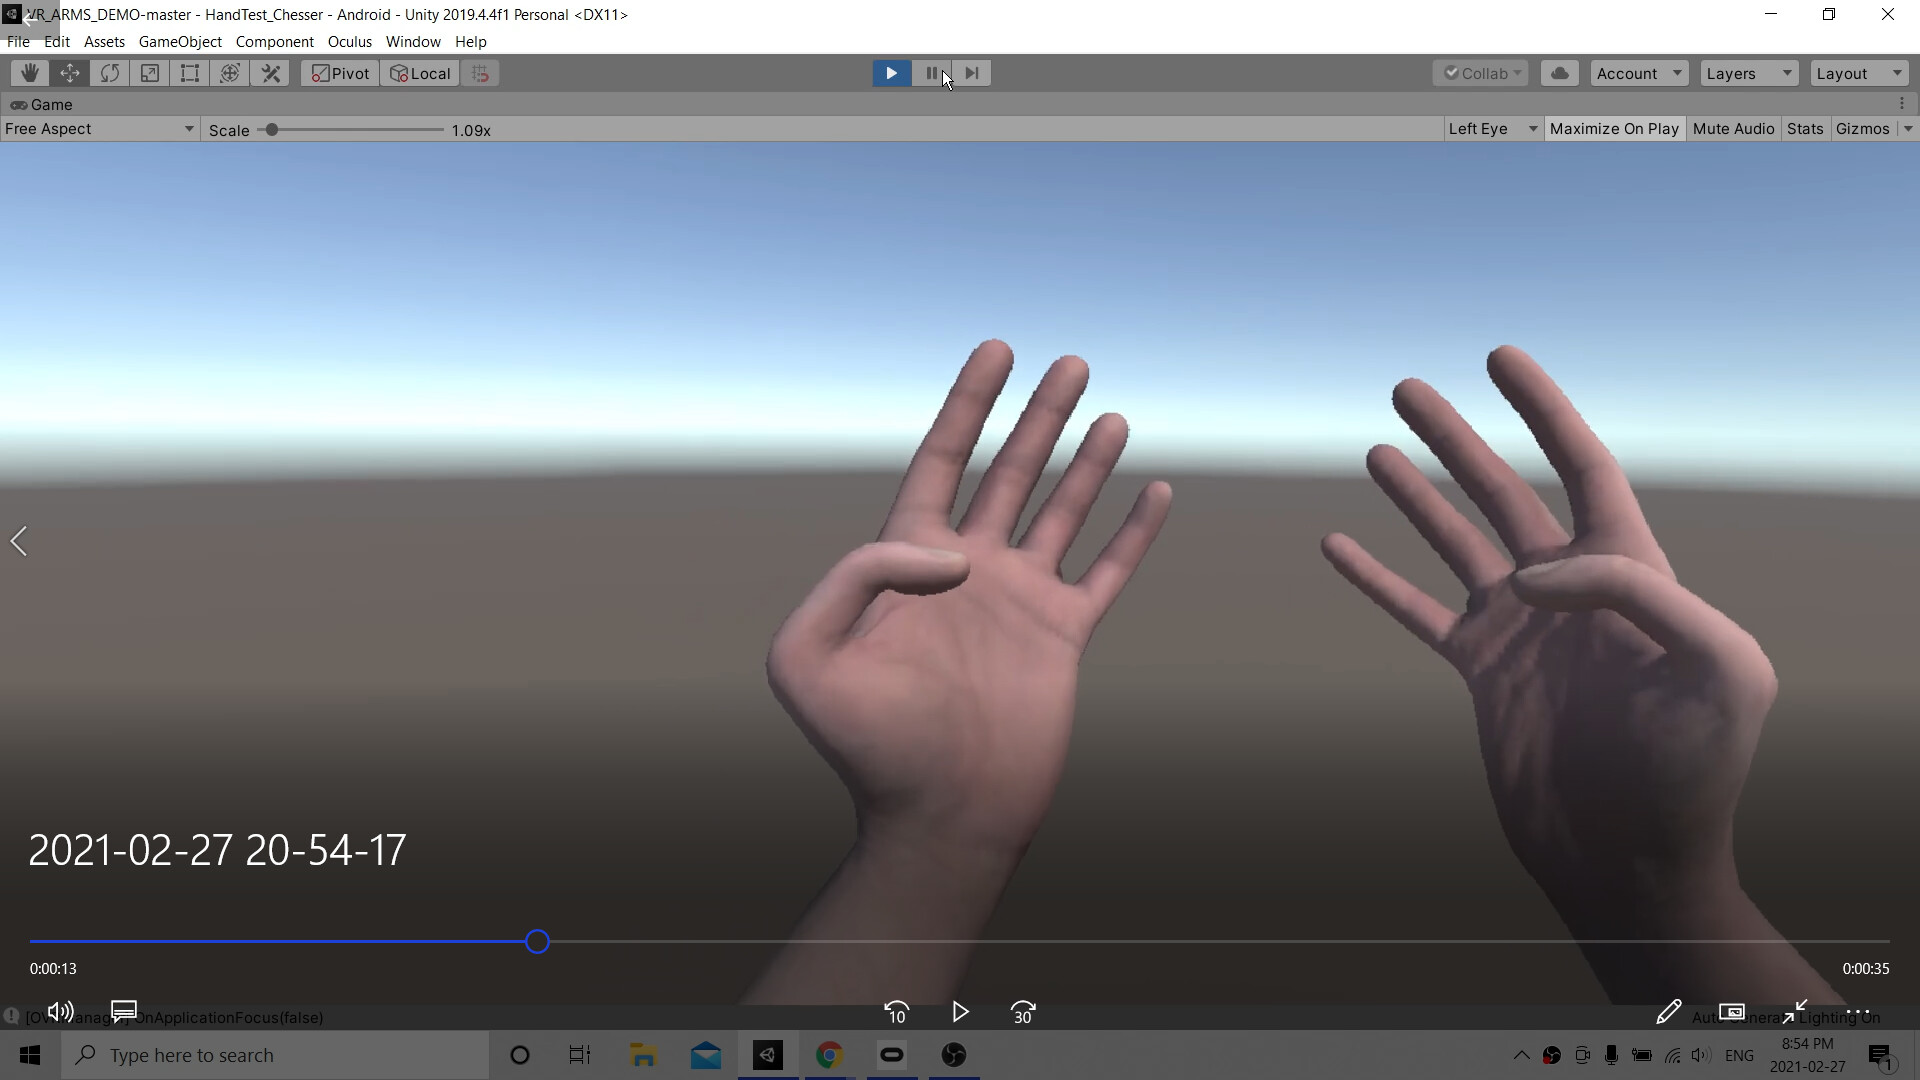Select the Rect Transform tool
The width and height of the screenshot is (1920, 1080).
point(190,73)
